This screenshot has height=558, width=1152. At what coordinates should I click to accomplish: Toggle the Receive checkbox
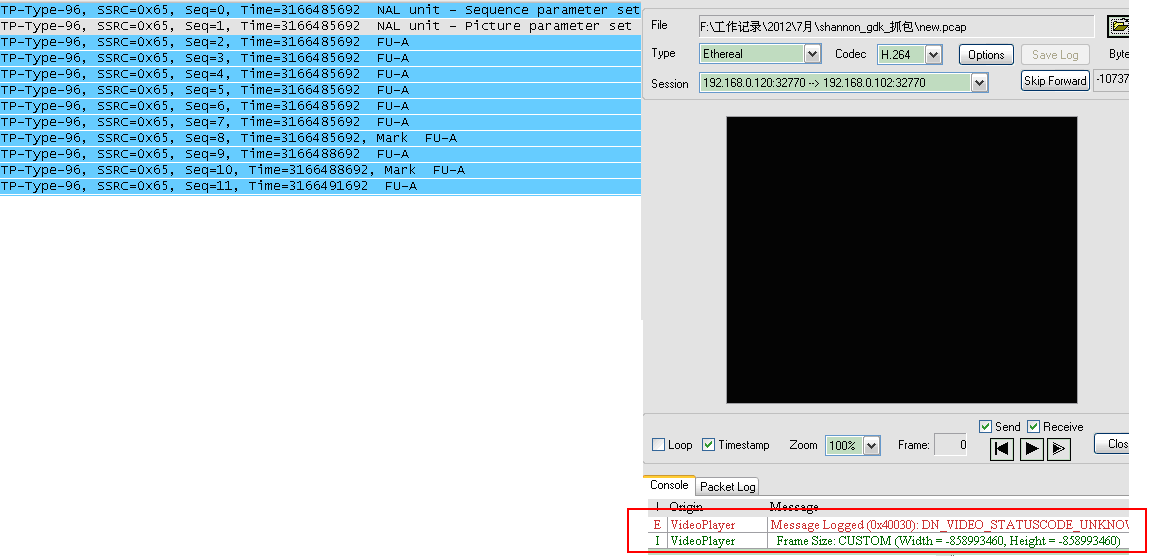pos(1033,427)
